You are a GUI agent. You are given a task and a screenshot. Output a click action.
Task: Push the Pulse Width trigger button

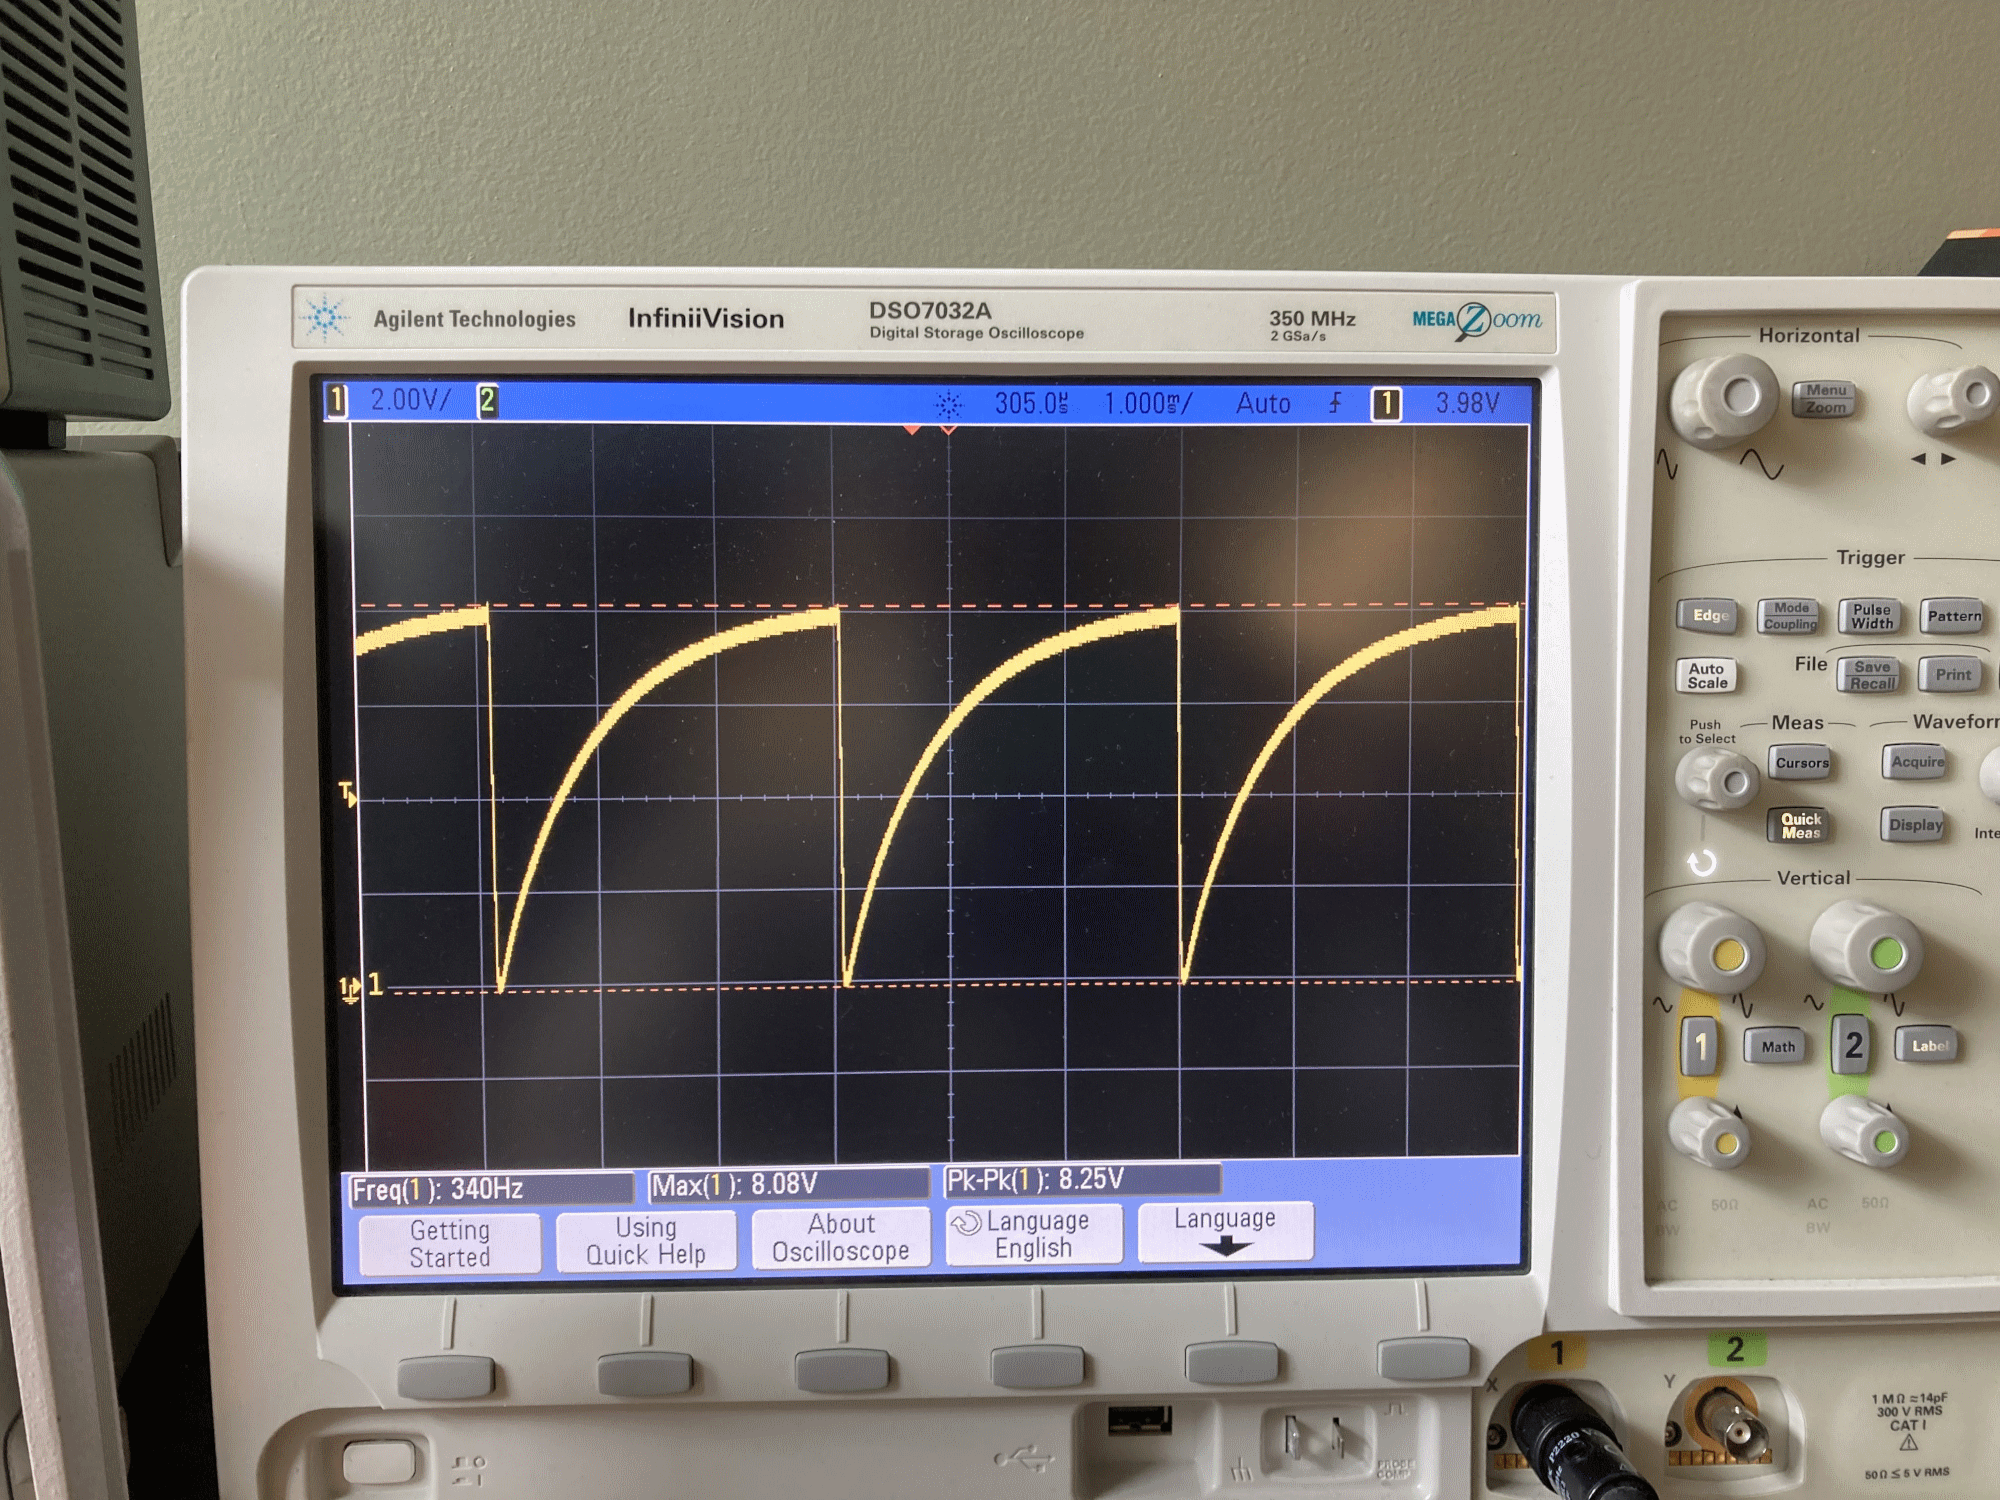point(1871,616)
